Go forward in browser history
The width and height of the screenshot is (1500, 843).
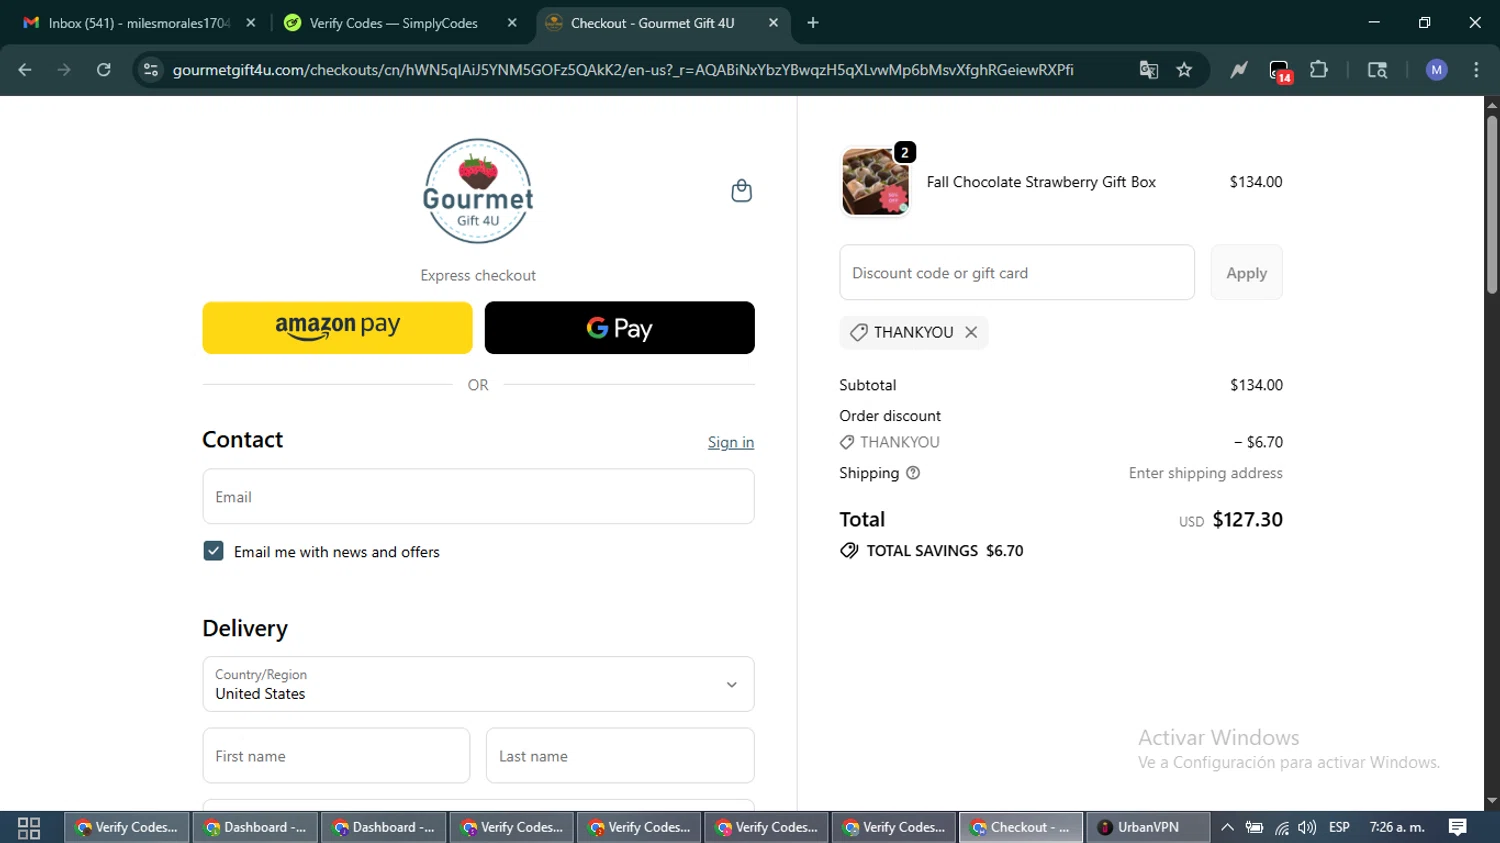pyautogui.click(x=64, y=70)
